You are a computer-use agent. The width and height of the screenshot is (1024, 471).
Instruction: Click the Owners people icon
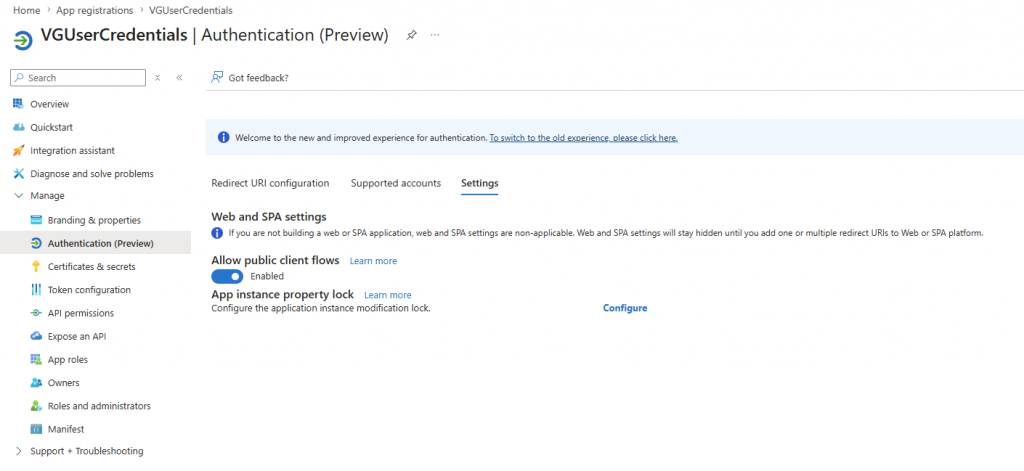point(37,383)
